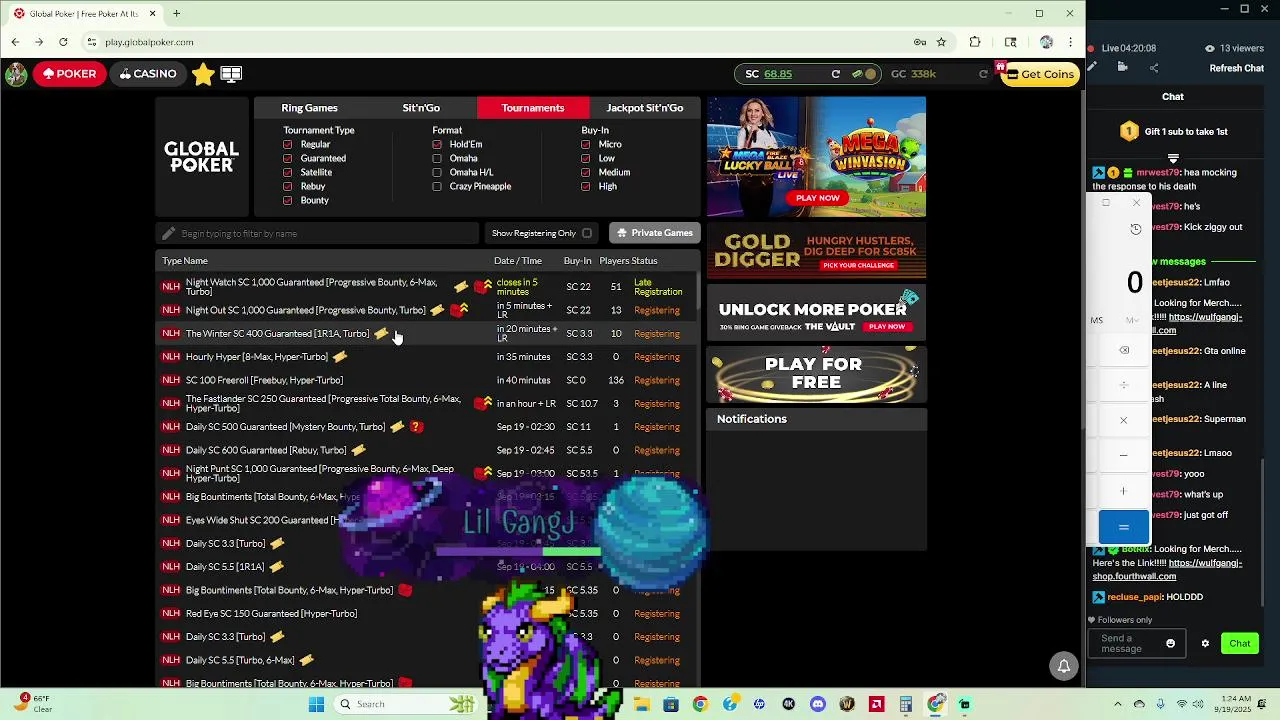Screen dimensions: 1280x720
Task: Open Calculator history icon
Action: 1135,229
